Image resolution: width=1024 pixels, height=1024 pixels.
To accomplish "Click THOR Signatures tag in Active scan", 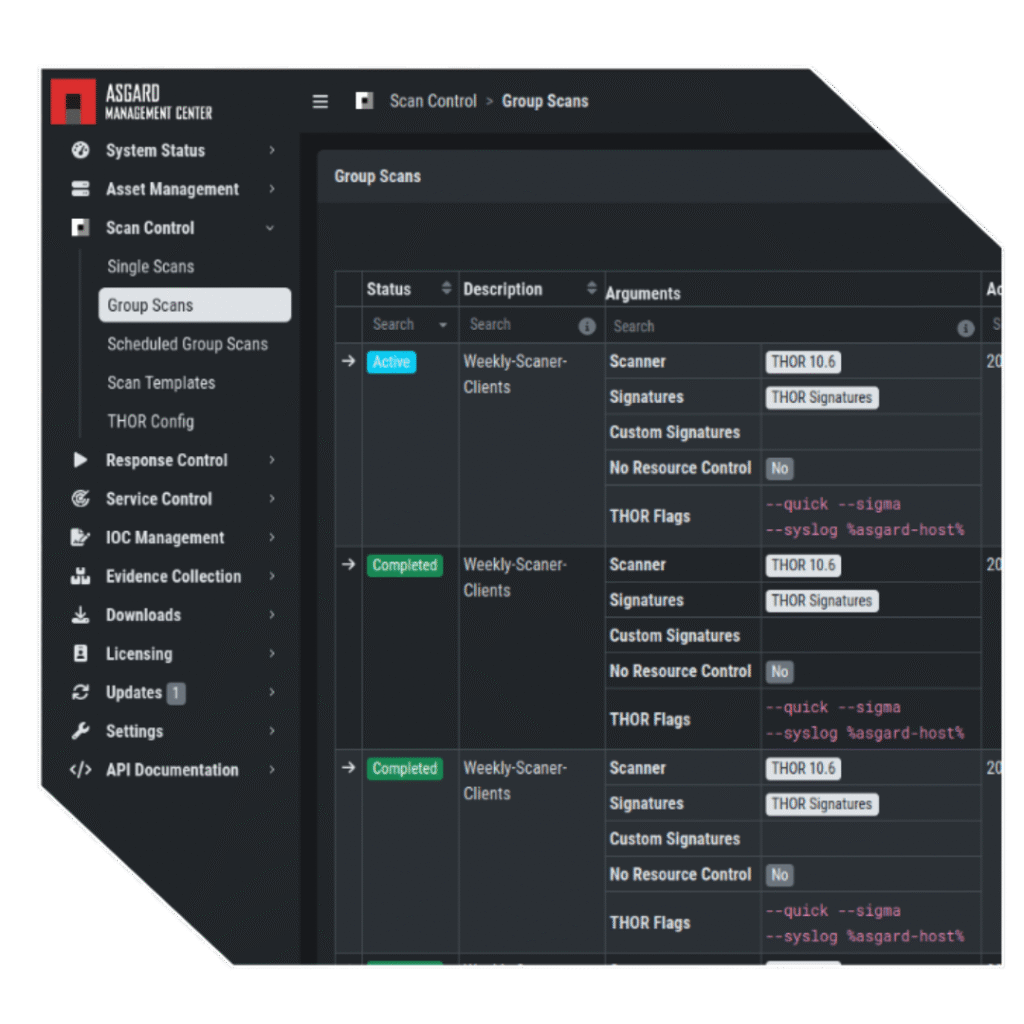I will coord(822,397).
